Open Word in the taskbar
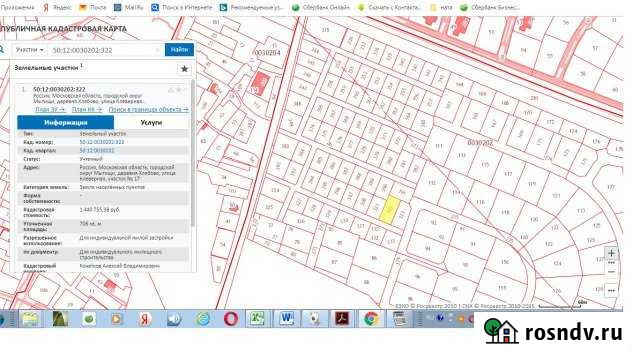 click(286, 319)
